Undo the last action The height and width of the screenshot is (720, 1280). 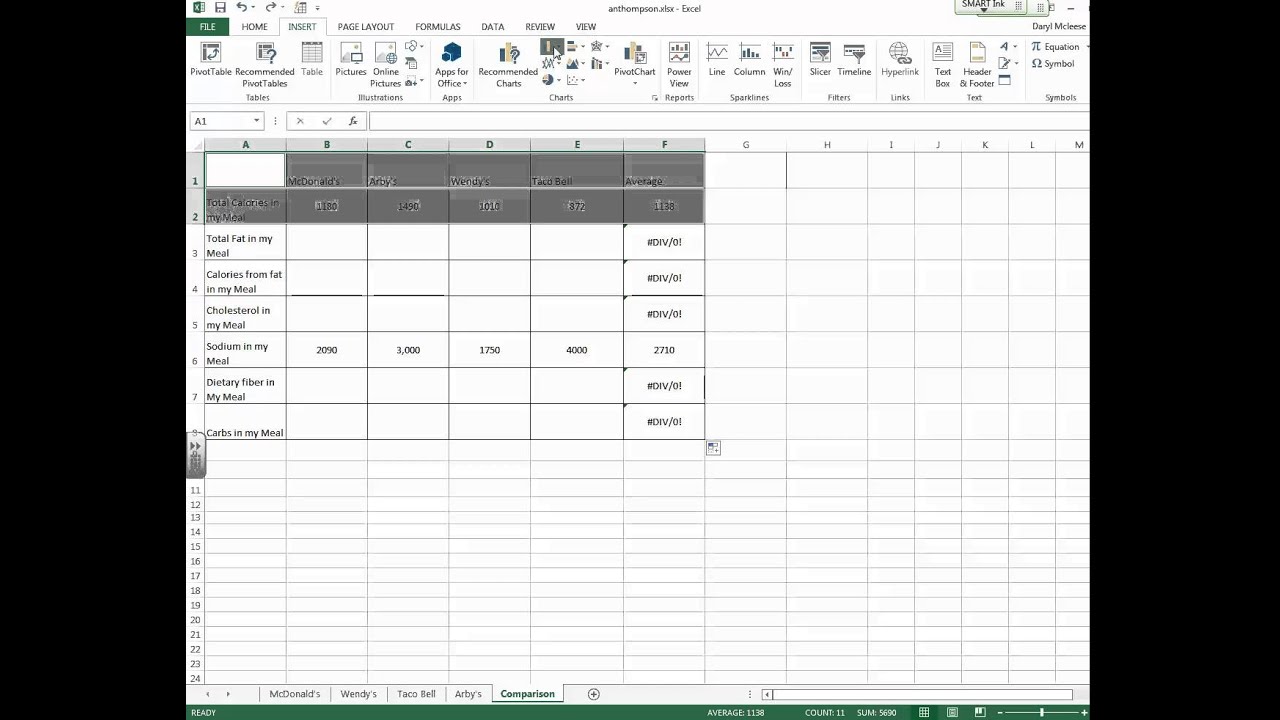tap(241, 8)
